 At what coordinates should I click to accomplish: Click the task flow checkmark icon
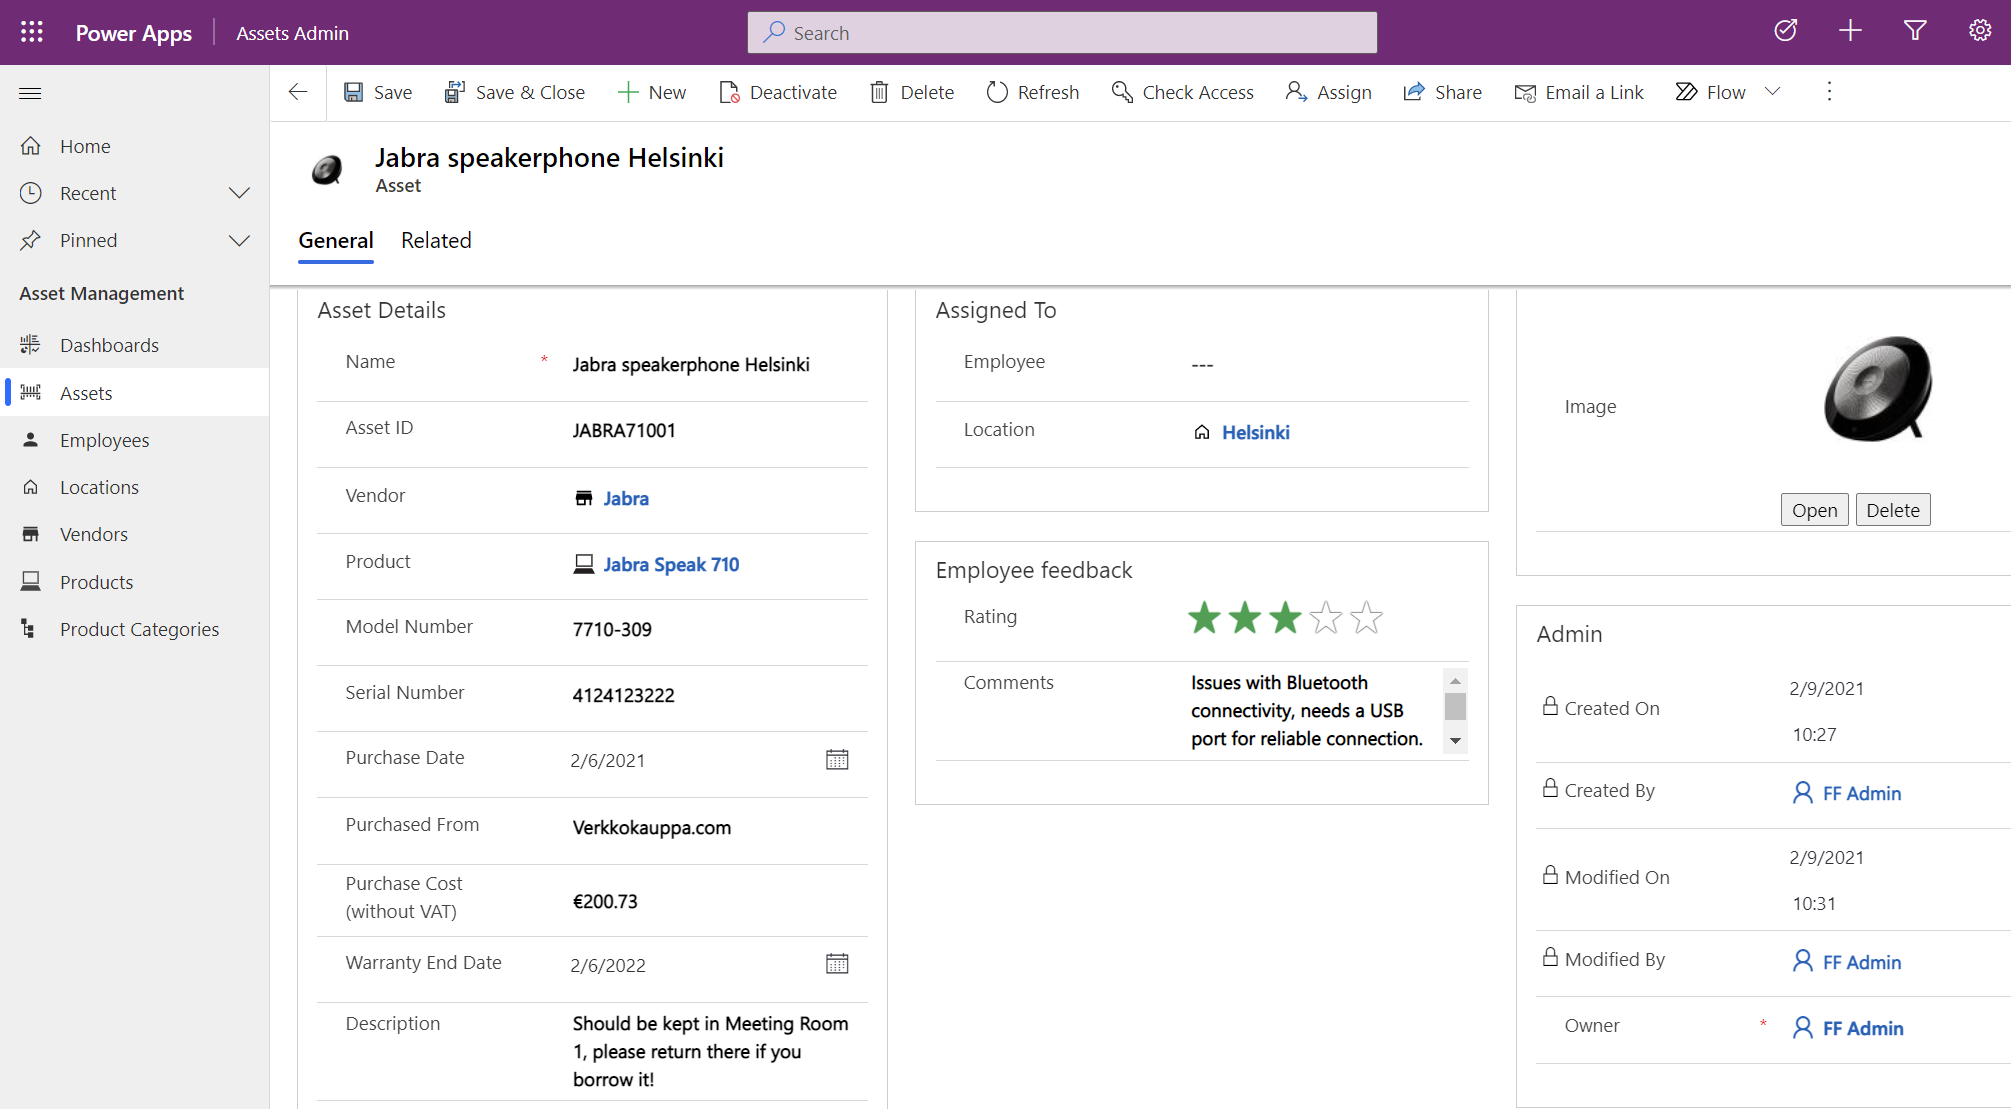[1785, 31]
